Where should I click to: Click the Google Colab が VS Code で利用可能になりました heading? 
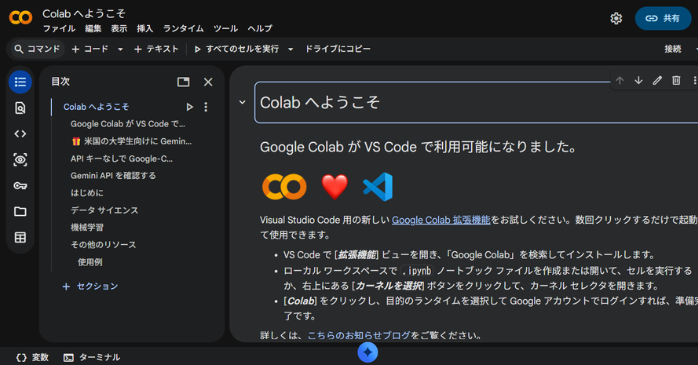point(418,147)
